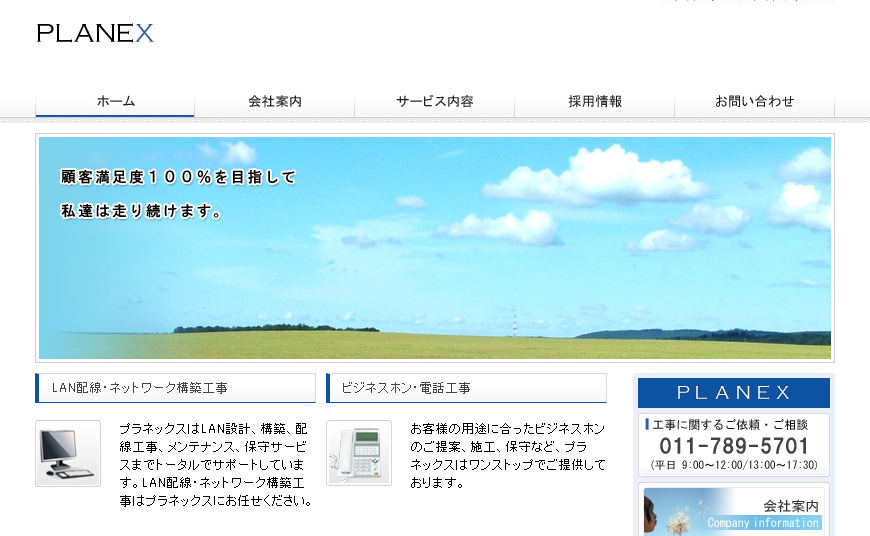Open the ビジネスホン・電話工事 heading

coord(467,388)
